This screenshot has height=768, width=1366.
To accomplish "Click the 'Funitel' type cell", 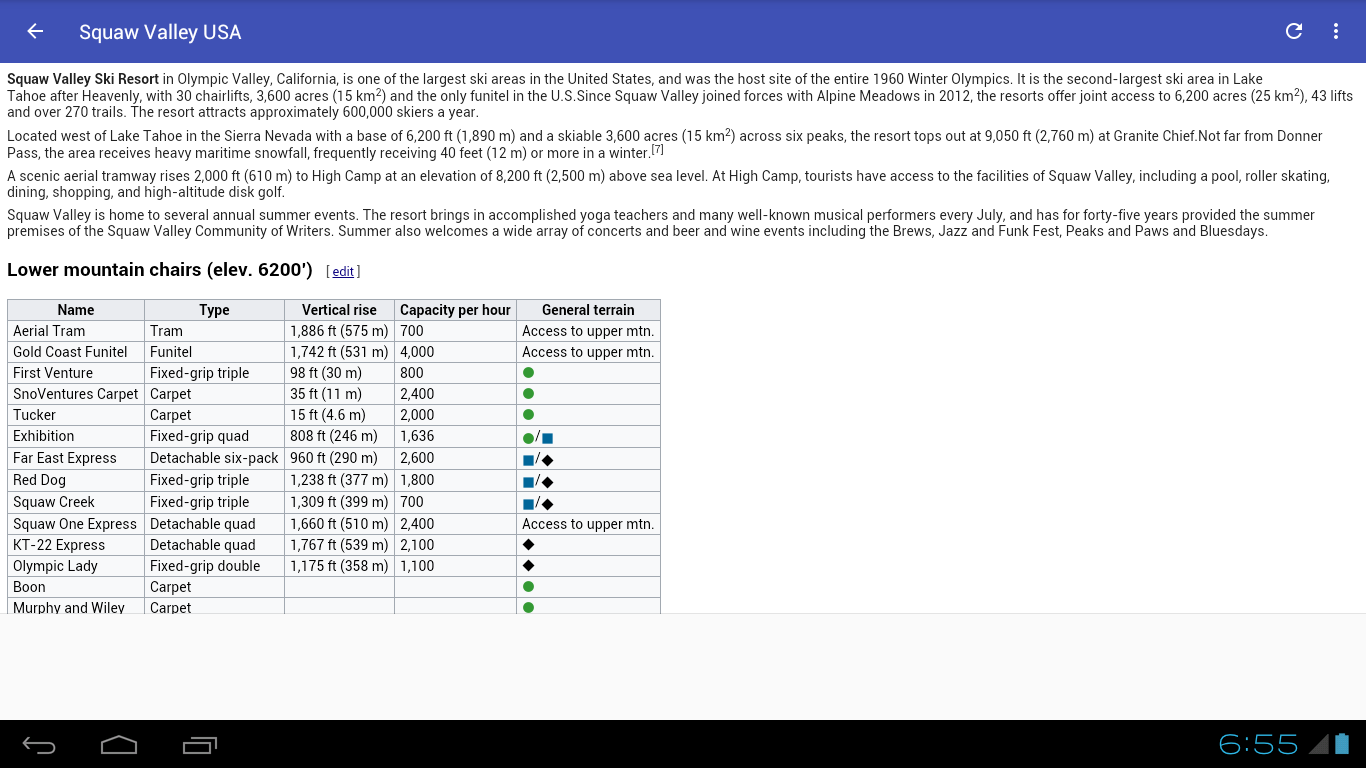I will [x=214, y=352].
